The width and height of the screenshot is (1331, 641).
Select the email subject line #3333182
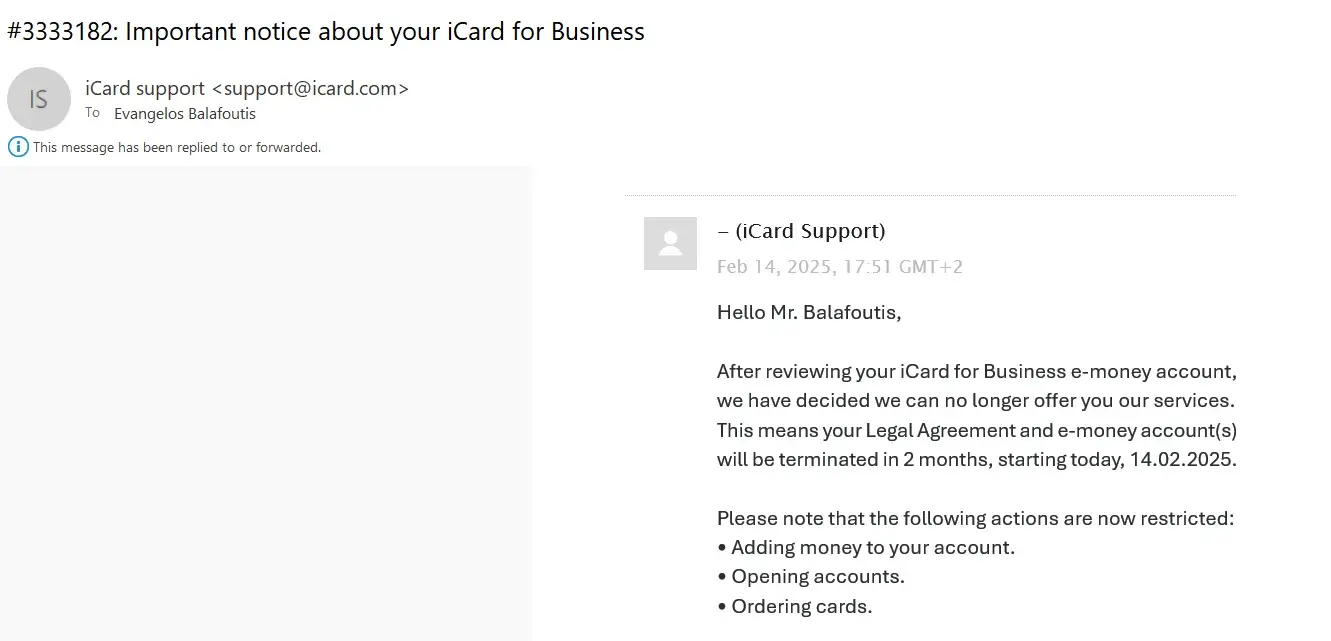[326, 32]
